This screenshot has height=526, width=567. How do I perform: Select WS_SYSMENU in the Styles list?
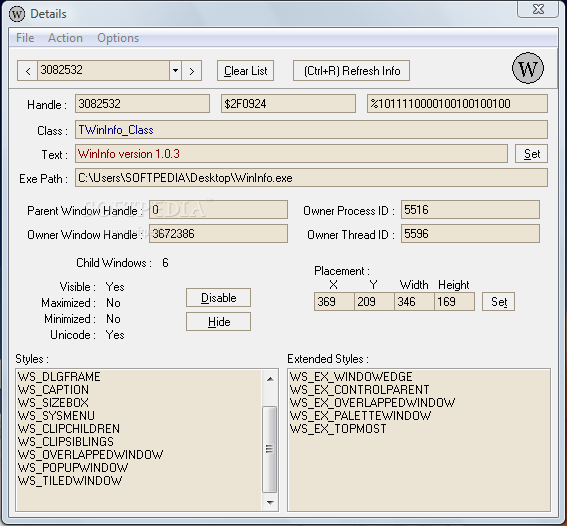[x=56, y=416]
